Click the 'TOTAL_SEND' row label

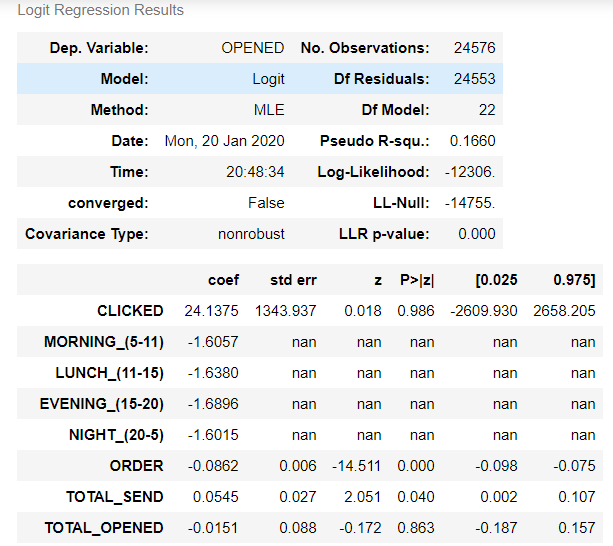(115, 497)
